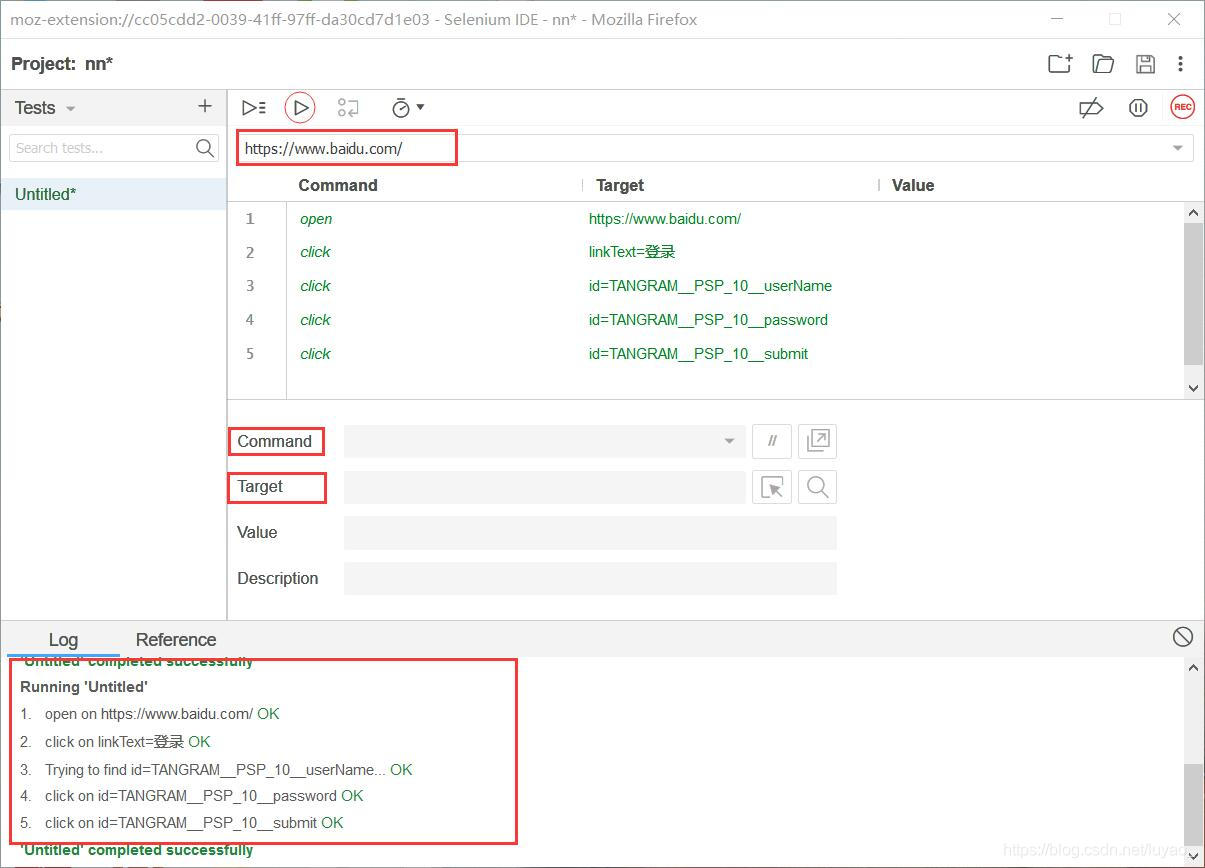Save the project

(1146, 64)
